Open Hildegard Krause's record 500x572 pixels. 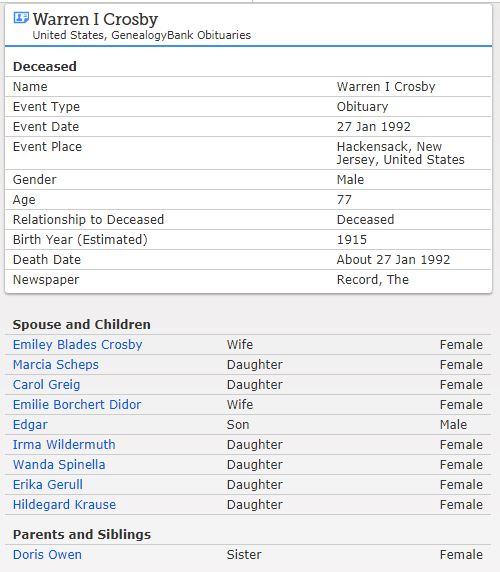pyautogui.click(x=65, y=505)
